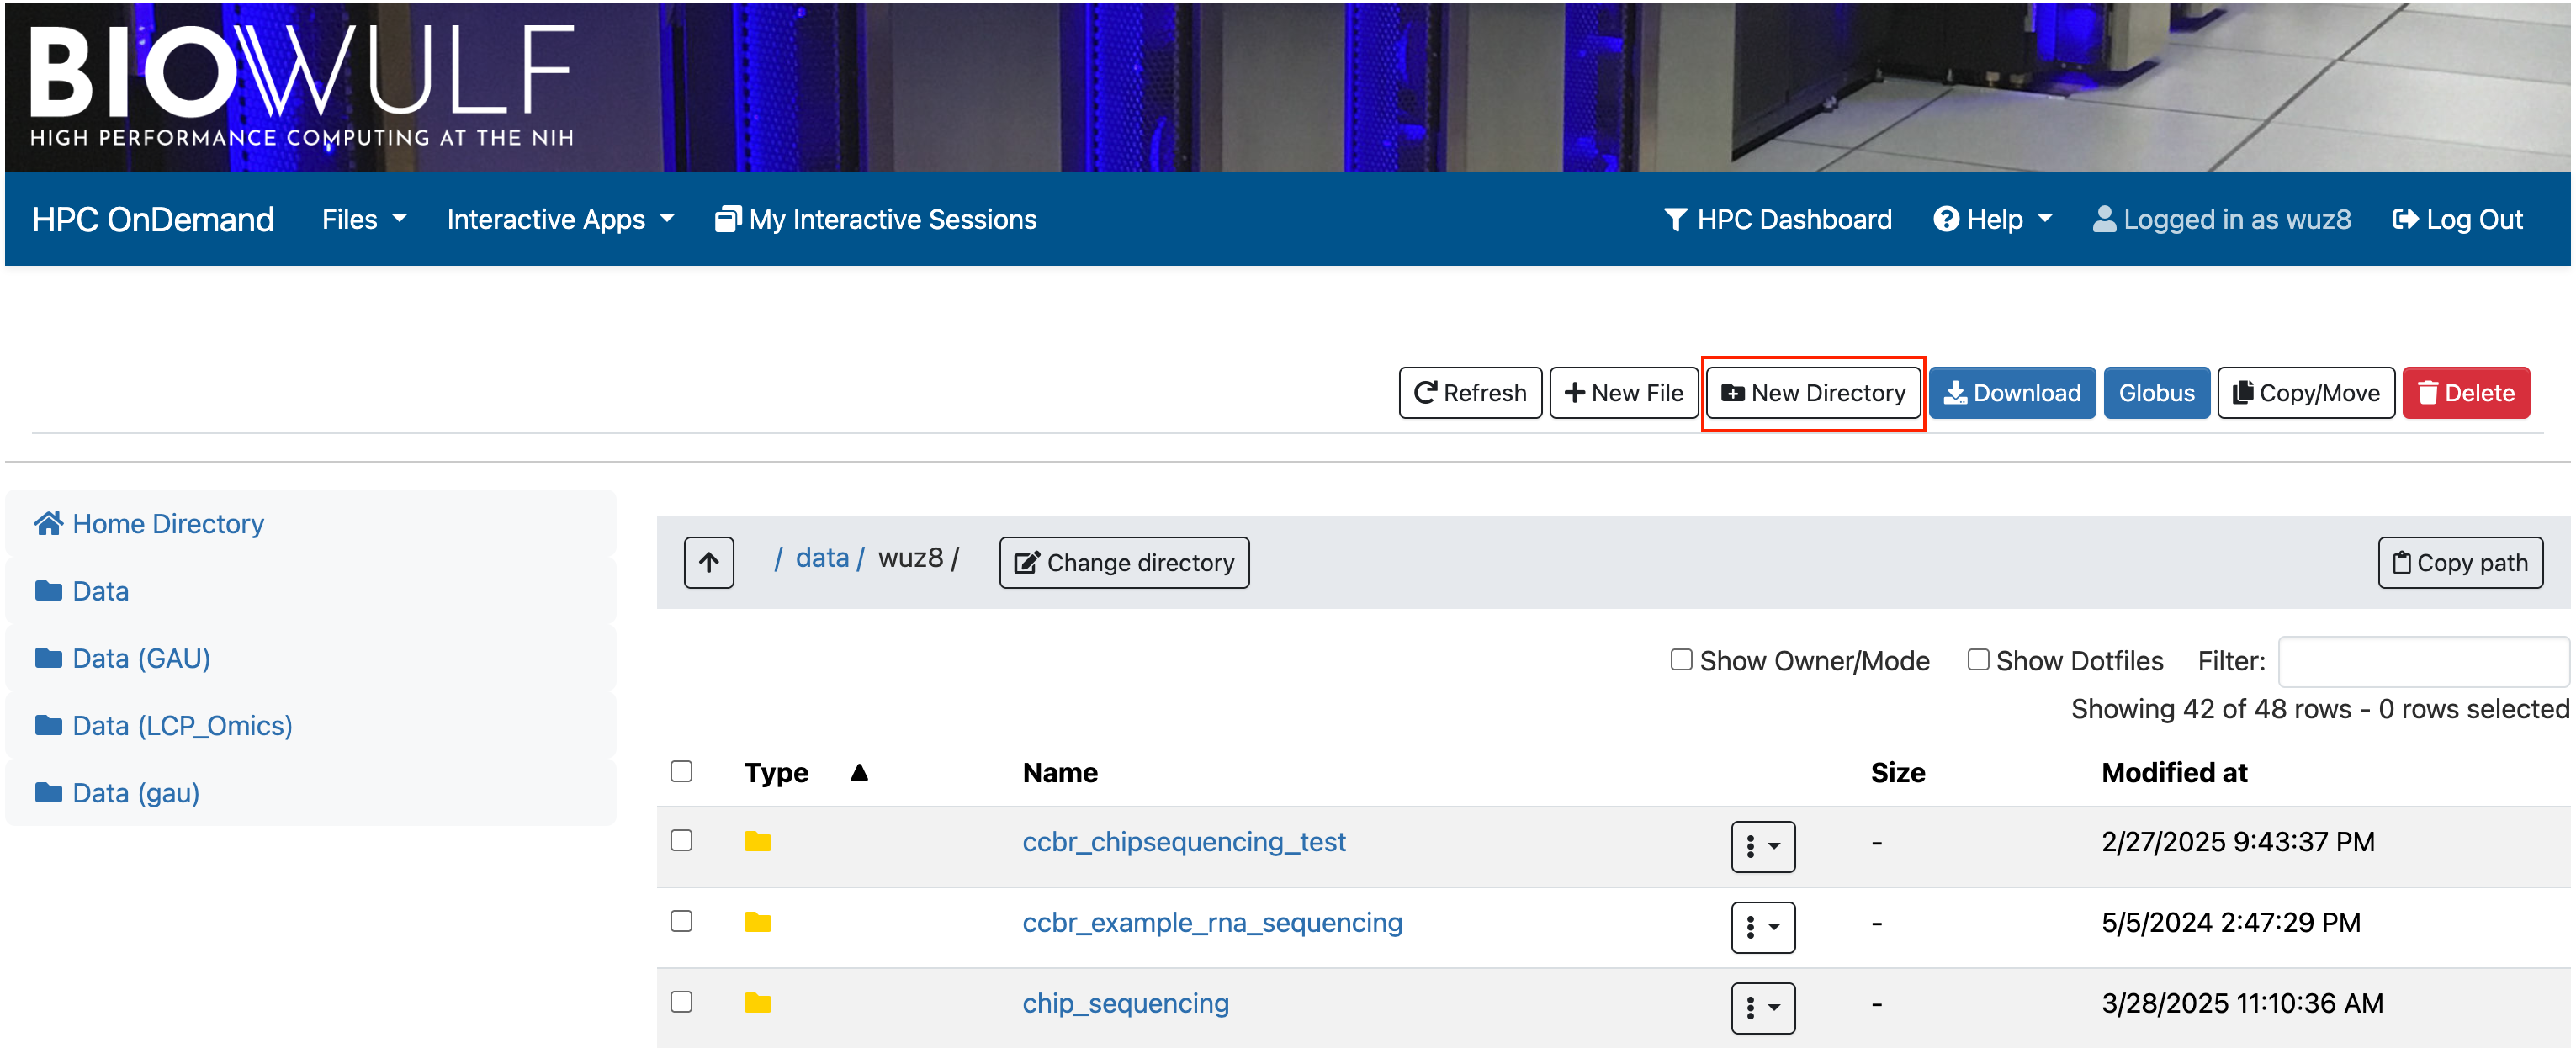Open My Interactive Sessions
This screenshot has height=1048, width=2576.
click(876, 219)
